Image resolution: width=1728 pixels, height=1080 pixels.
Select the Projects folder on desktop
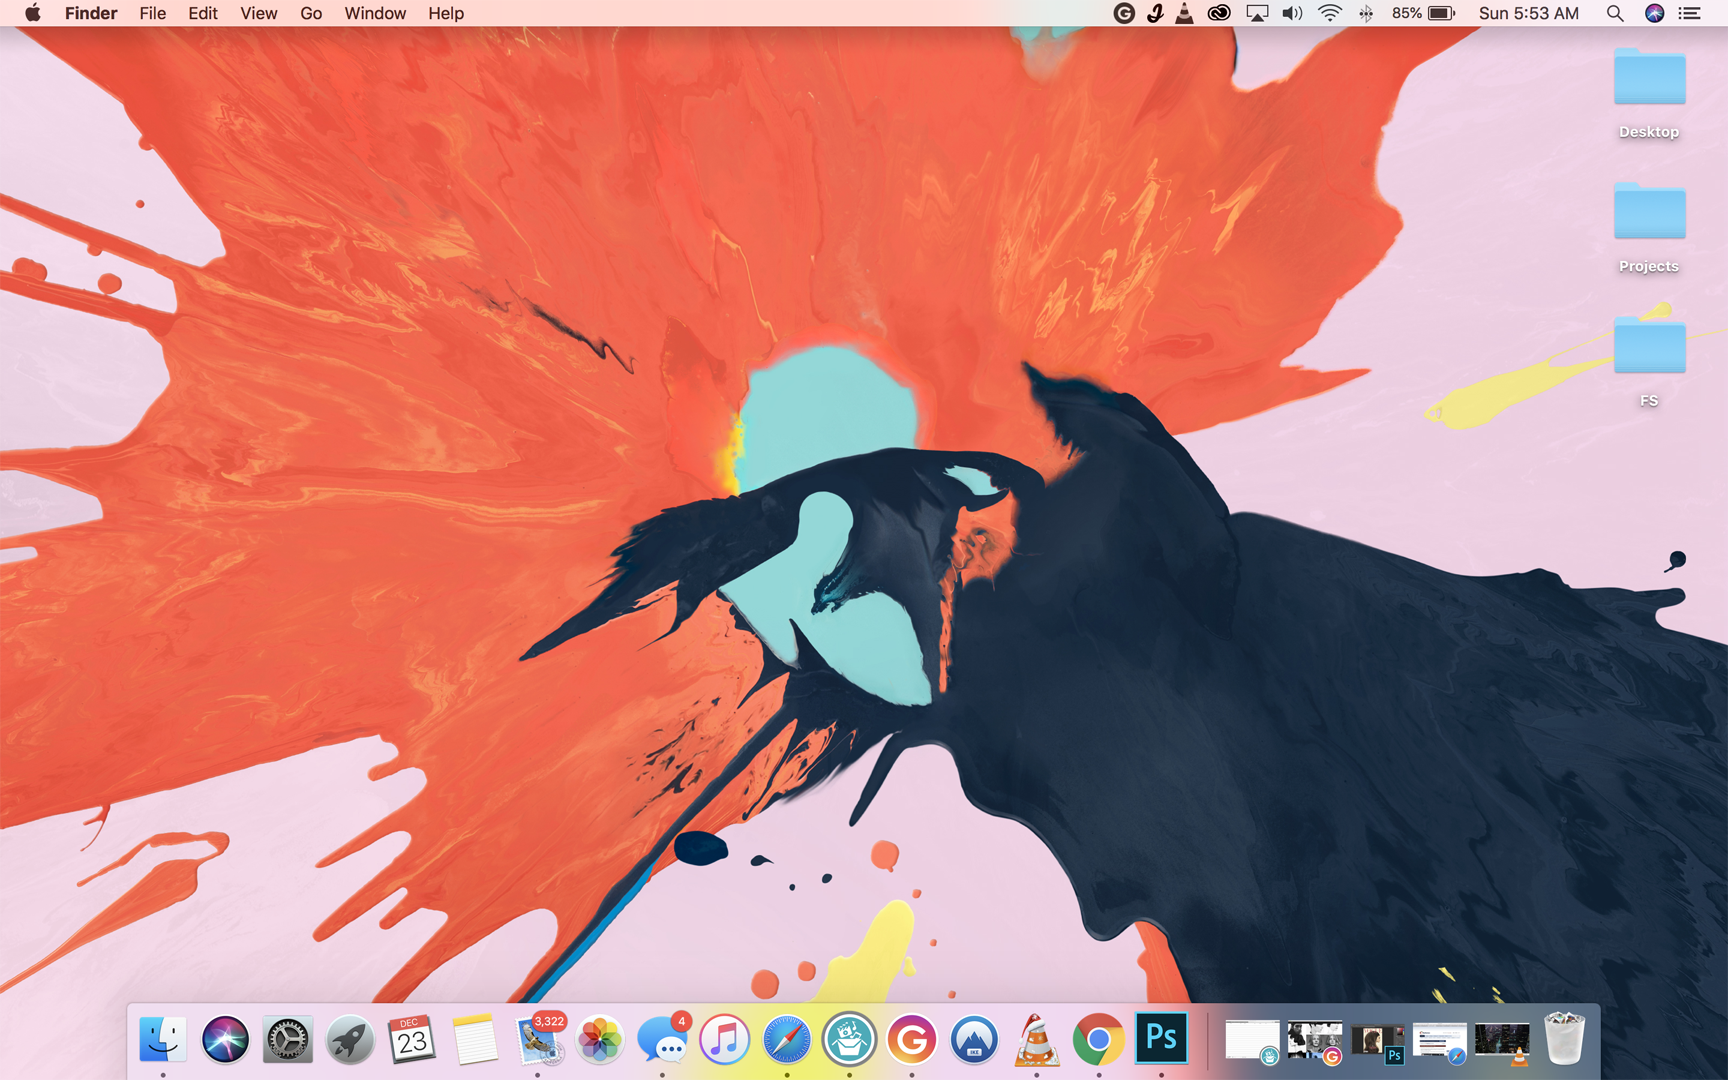point(1649,228)
